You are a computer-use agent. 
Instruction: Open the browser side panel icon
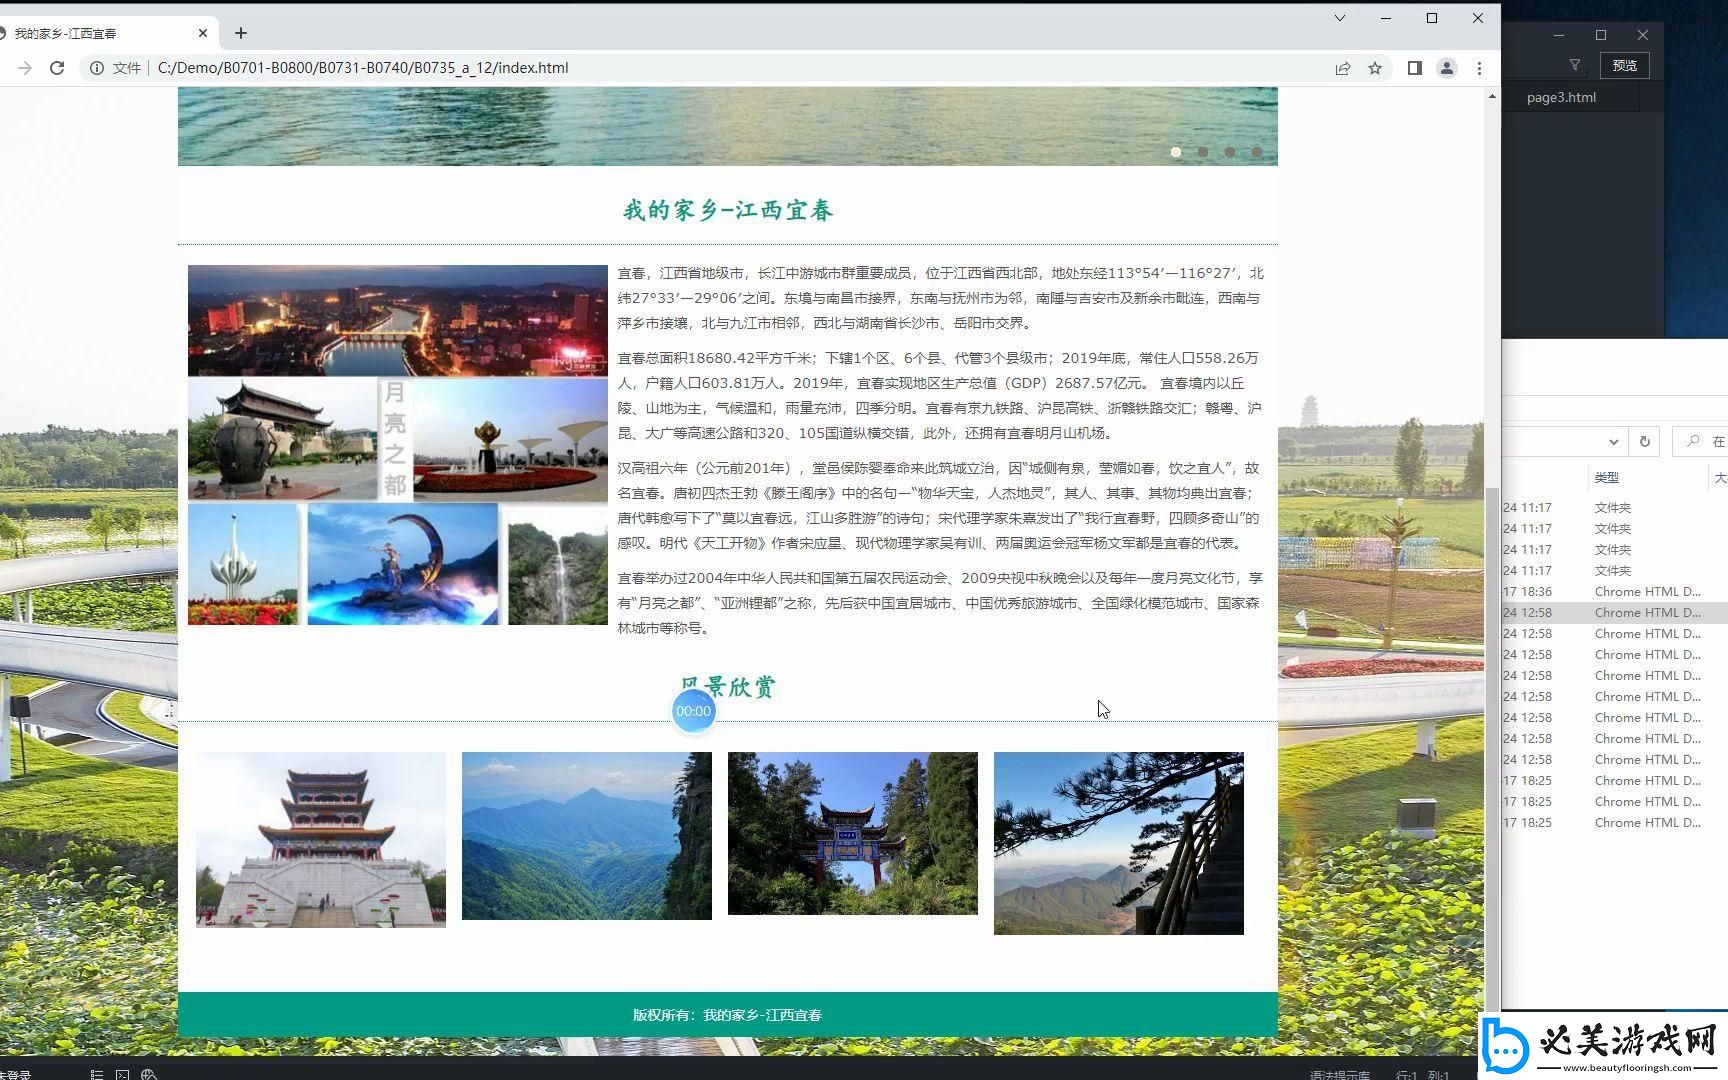click(1414, 68)
